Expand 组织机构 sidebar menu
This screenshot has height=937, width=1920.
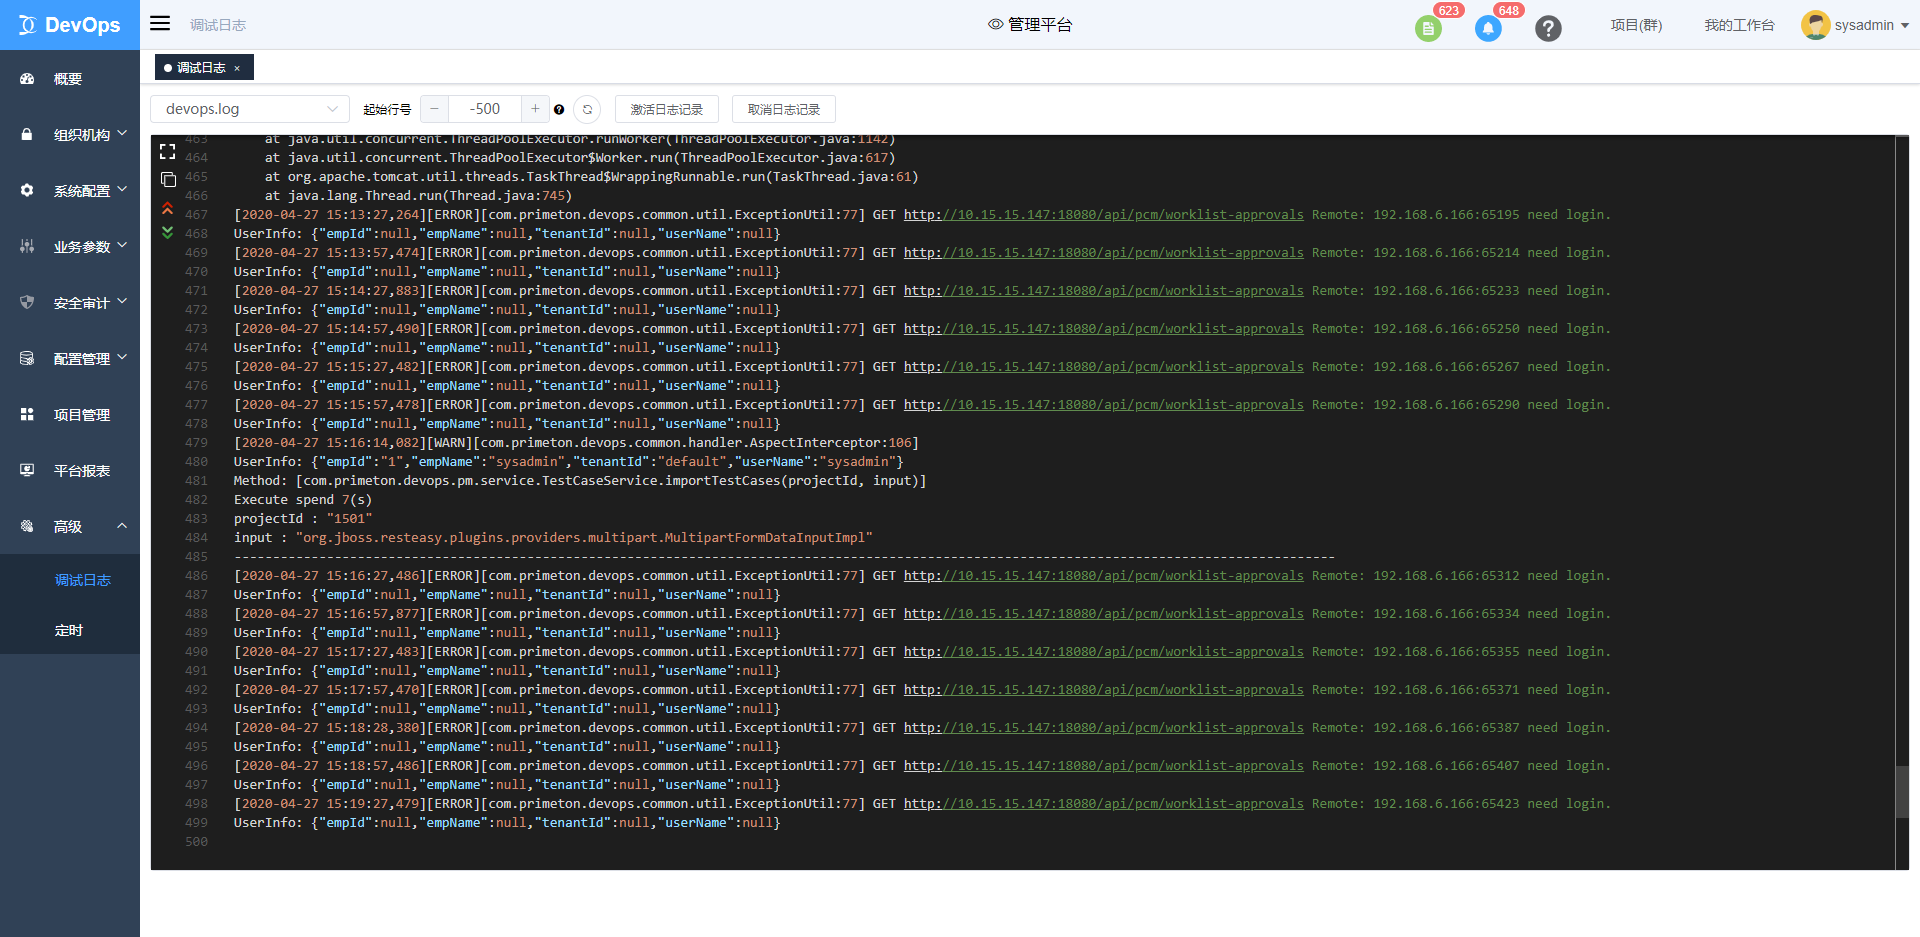70,135
